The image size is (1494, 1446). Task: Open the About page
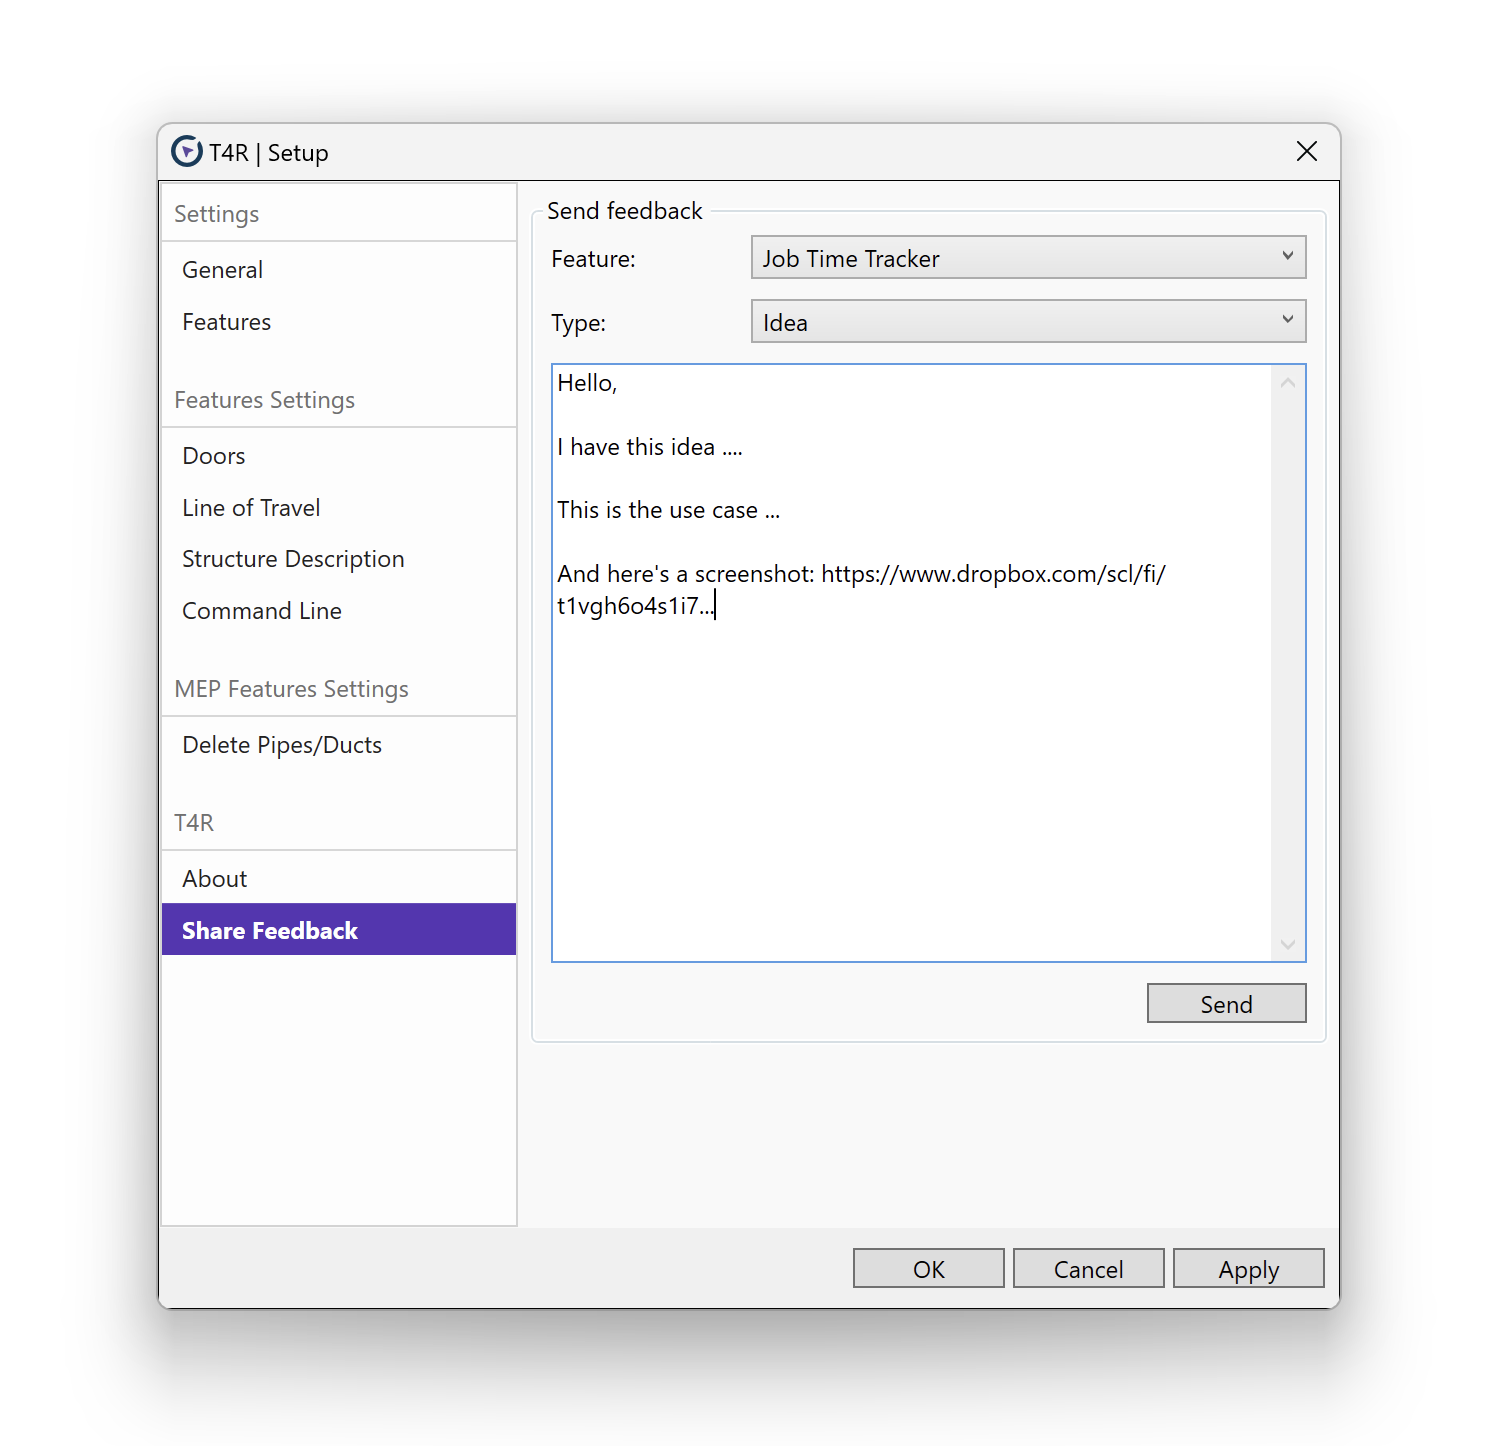(214, 879)
